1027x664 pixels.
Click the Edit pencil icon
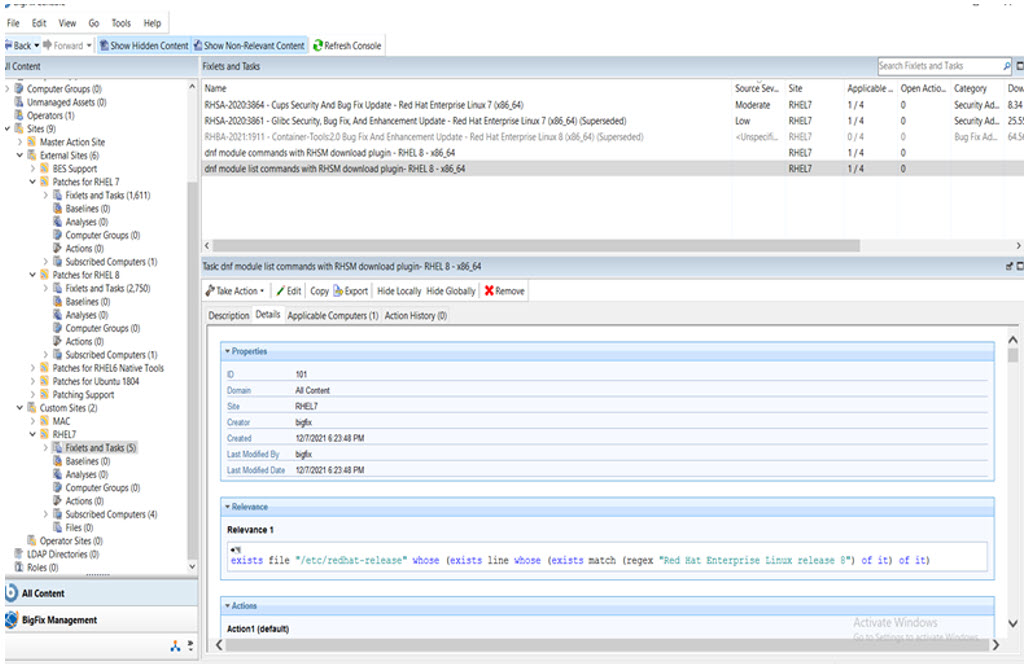click(x=281, y=291)
